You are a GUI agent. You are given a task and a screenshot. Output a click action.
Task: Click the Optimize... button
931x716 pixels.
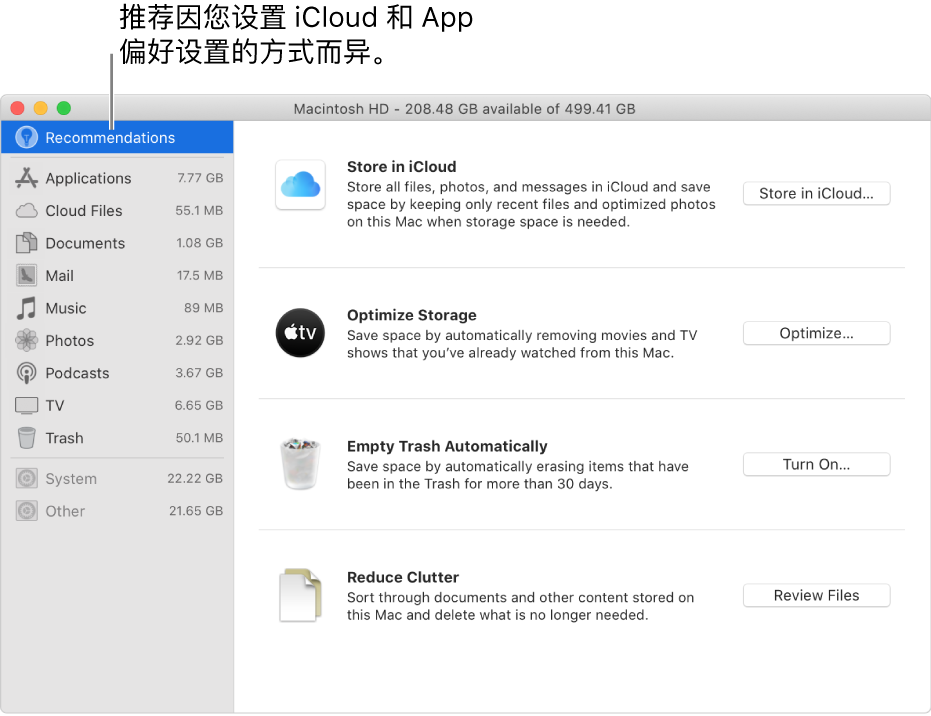pyautogui.click(x=816, y=333)
